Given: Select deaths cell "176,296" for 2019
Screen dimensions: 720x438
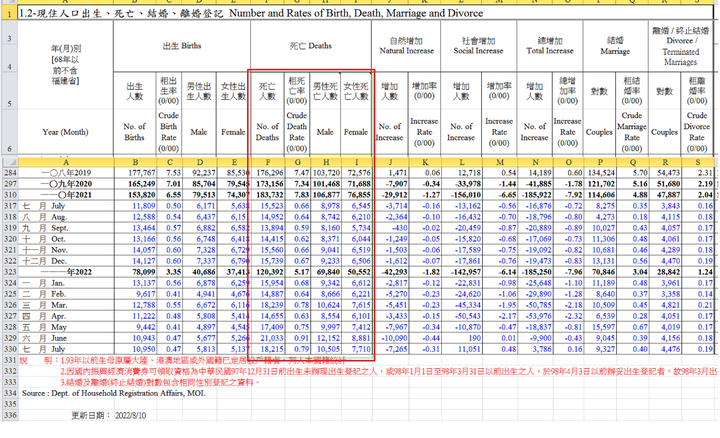Looking at the screenshot, I should [x=268, y=173].
